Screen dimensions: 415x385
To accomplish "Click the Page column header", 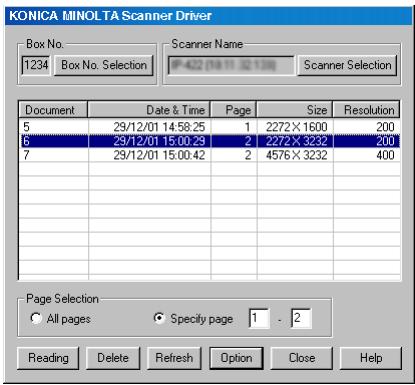I will [233, 110].
